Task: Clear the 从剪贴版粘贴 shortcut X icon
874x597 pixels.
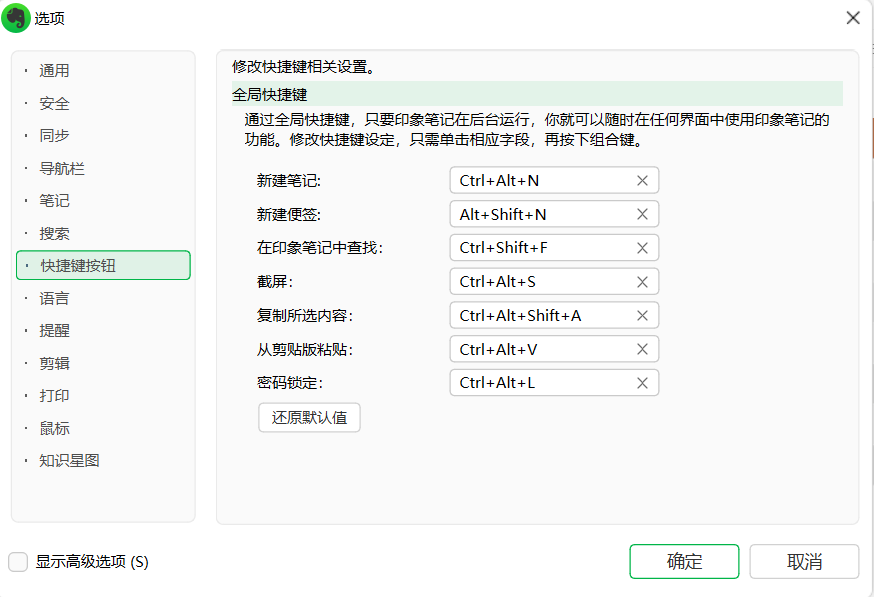Action: (642, 349)
